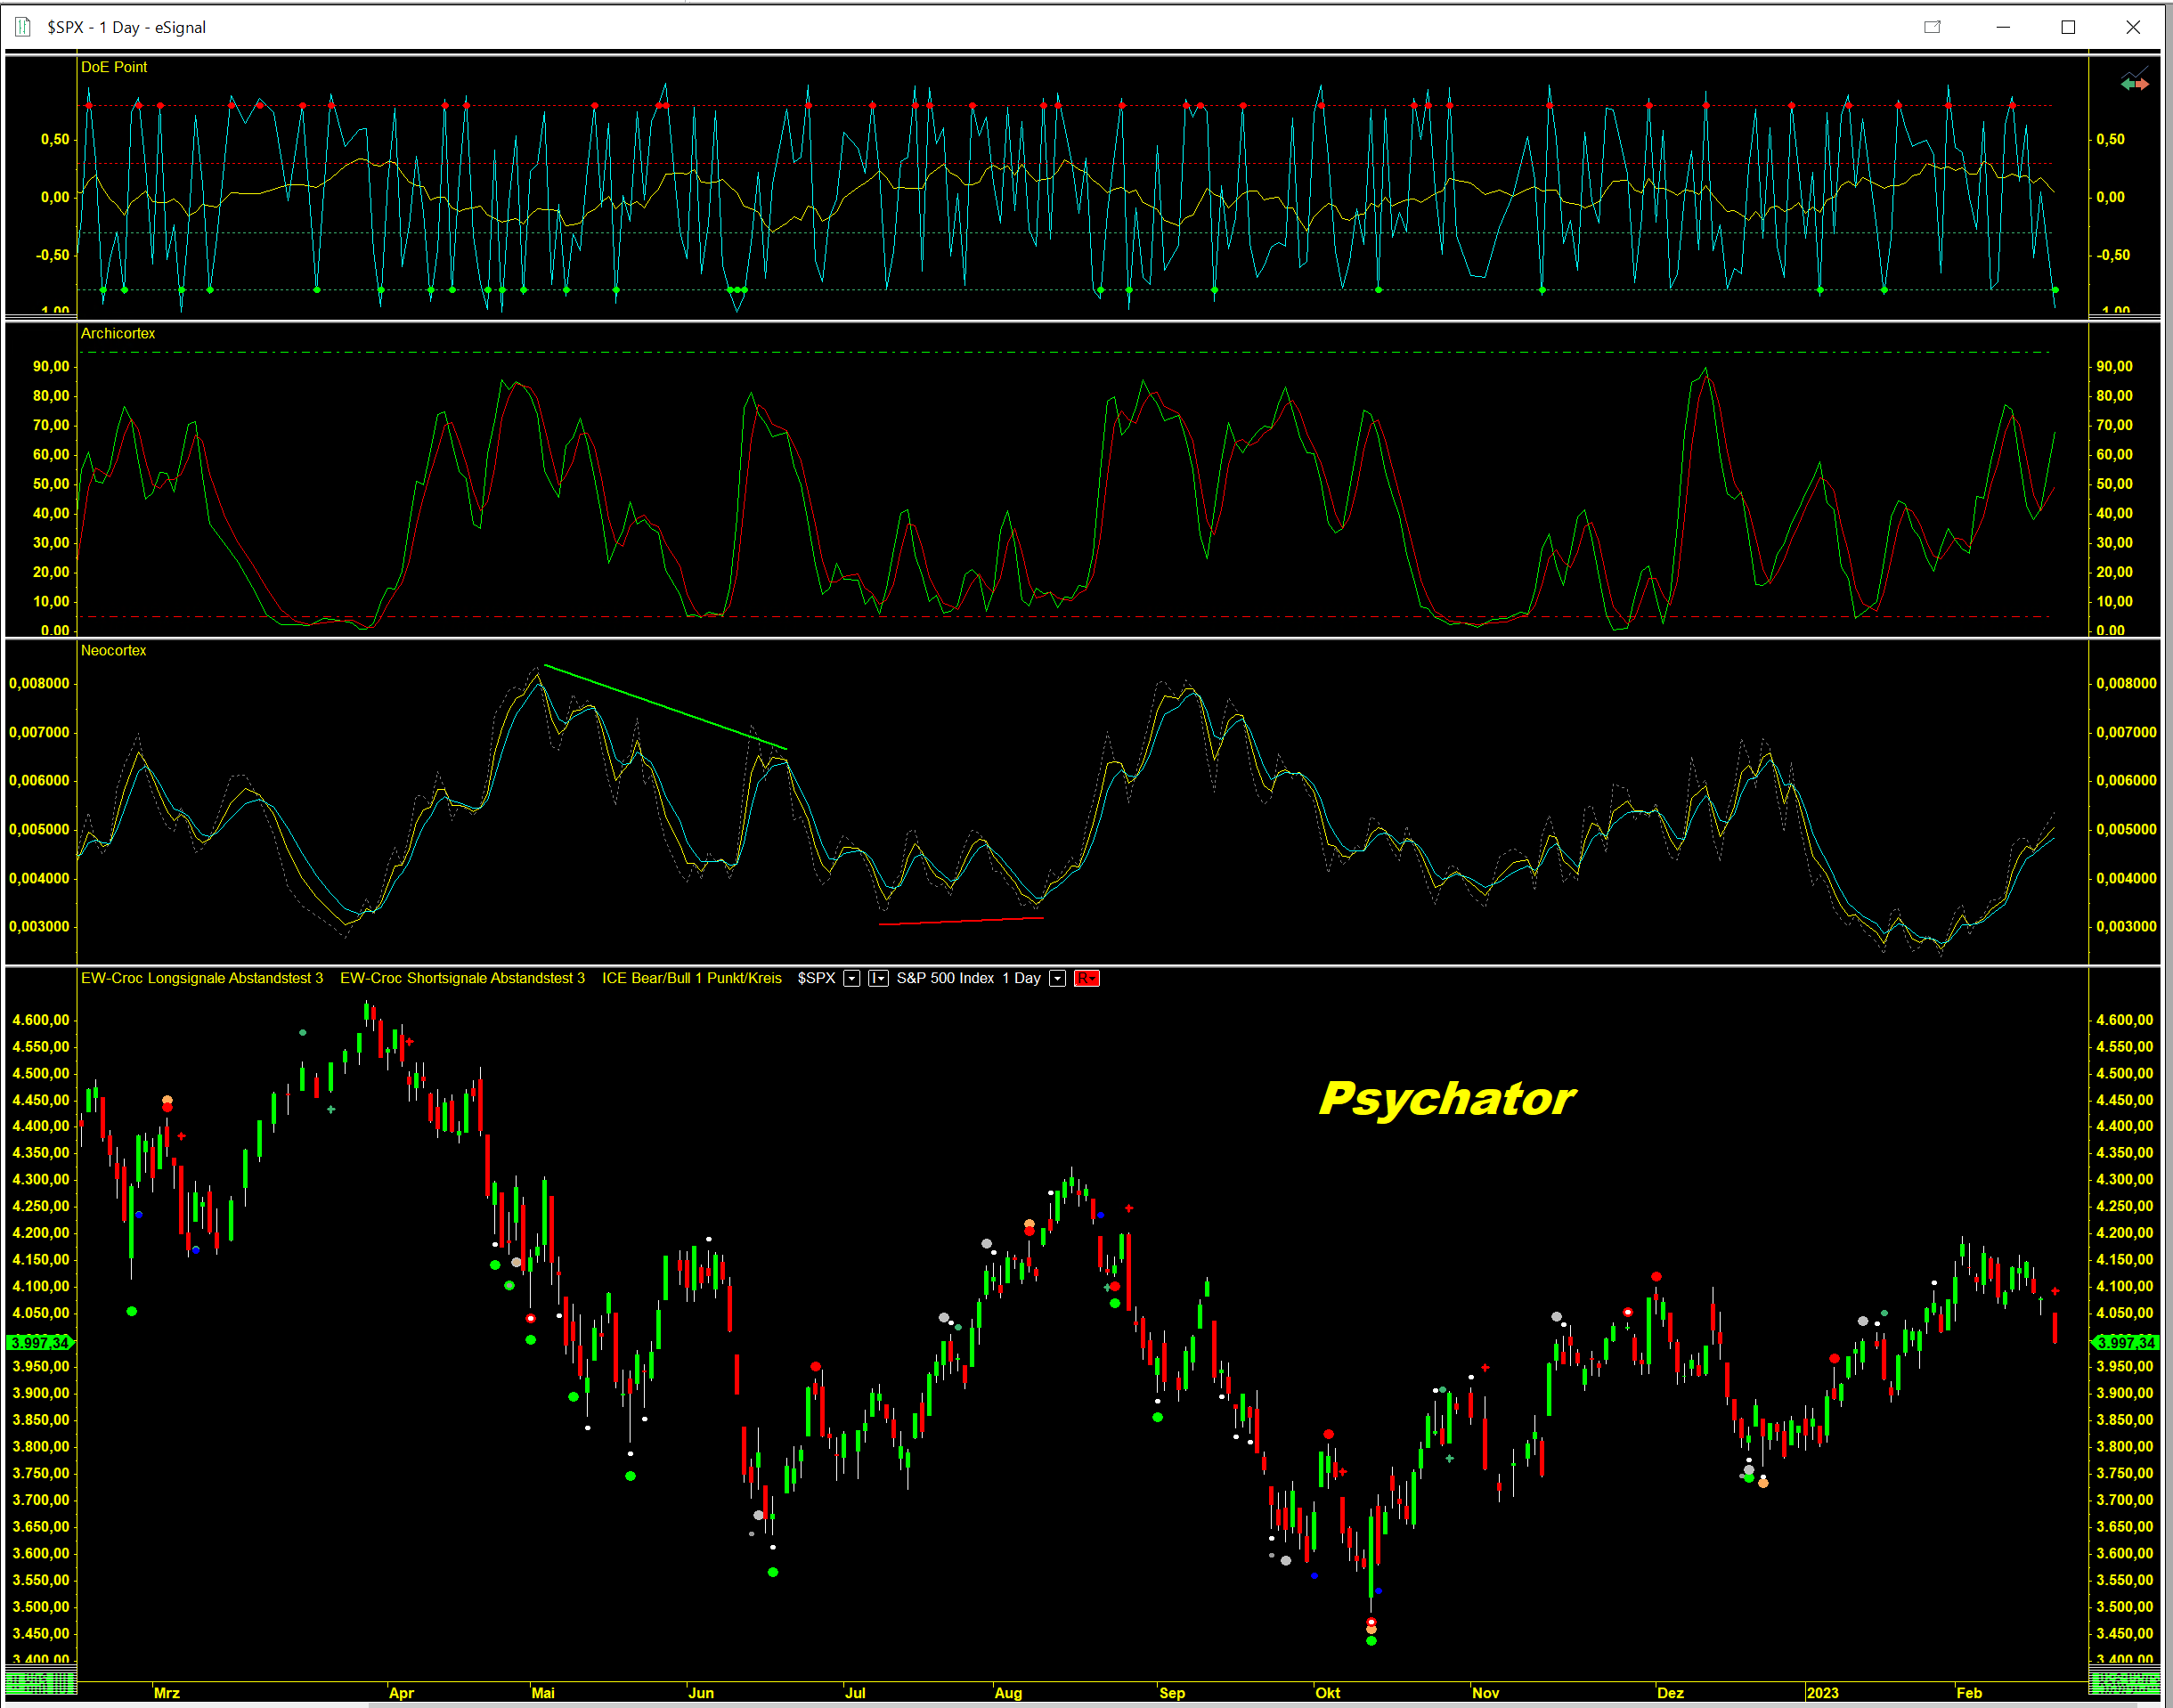Expand the $SPX symbol dropdown arrow
Image resolution: width=2173 pixels, height=1708 pixels.
(x=851, y=978)
